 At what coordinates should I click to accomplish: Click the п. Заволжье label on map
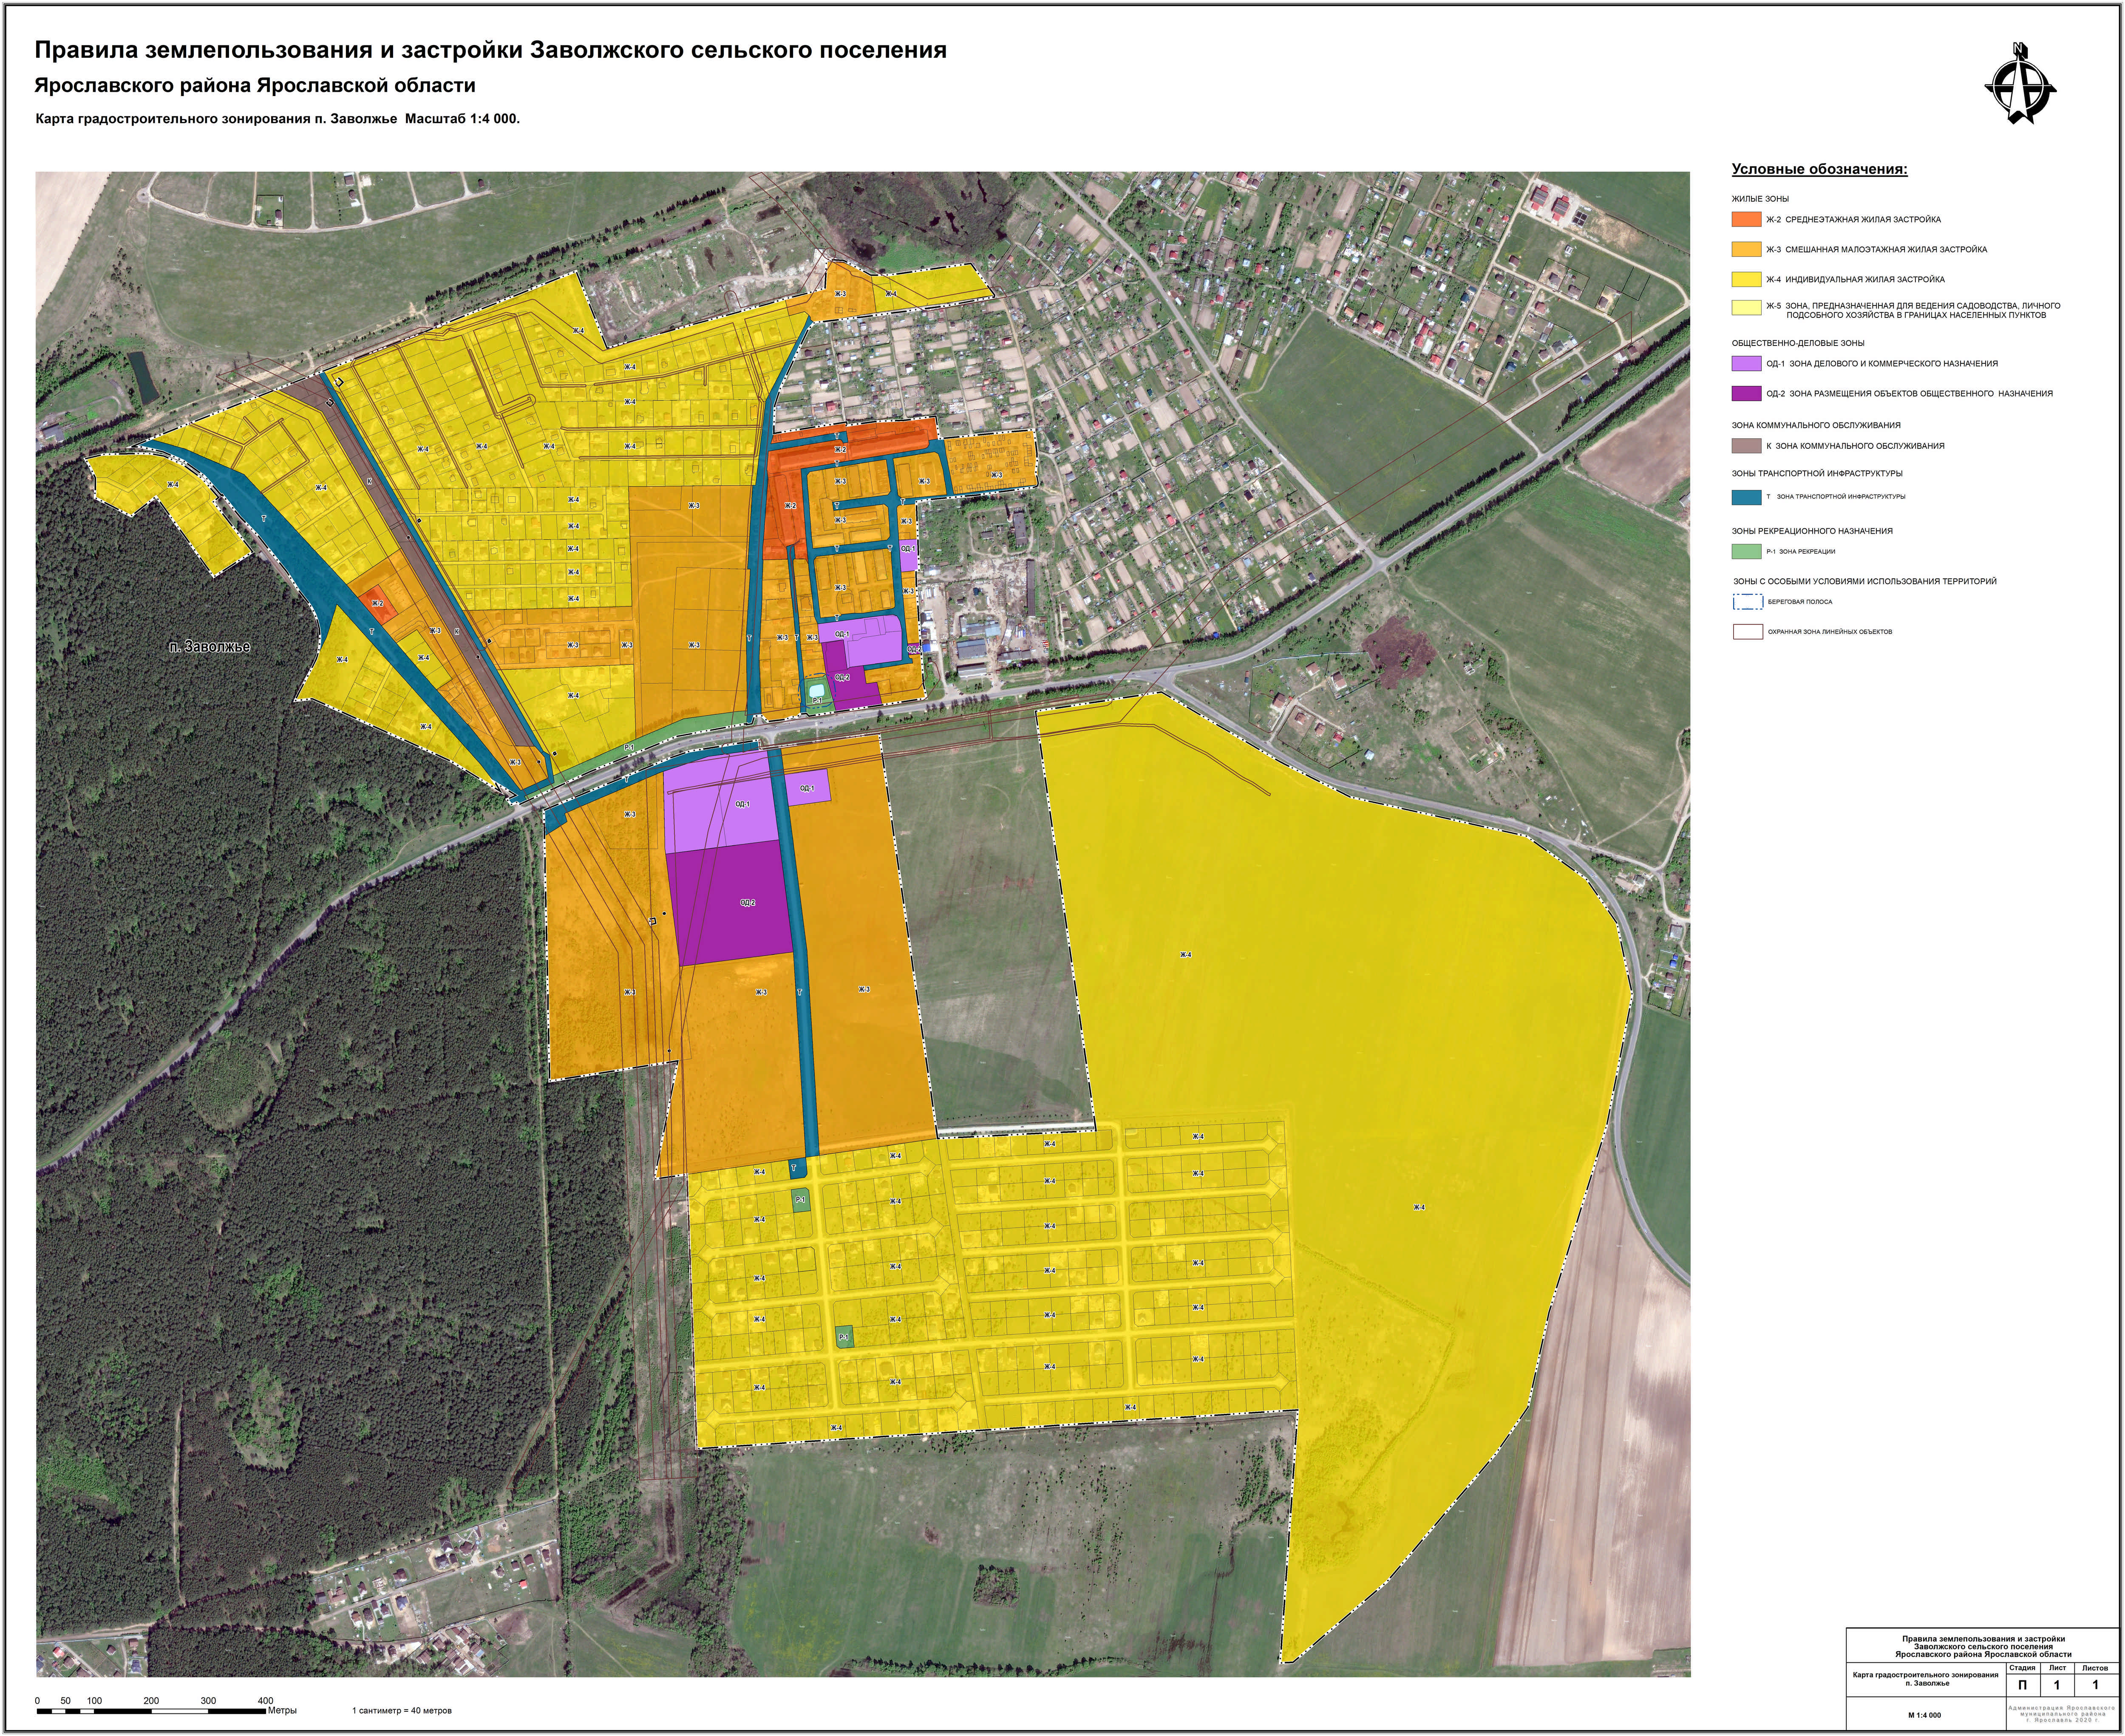pos(209,647)
